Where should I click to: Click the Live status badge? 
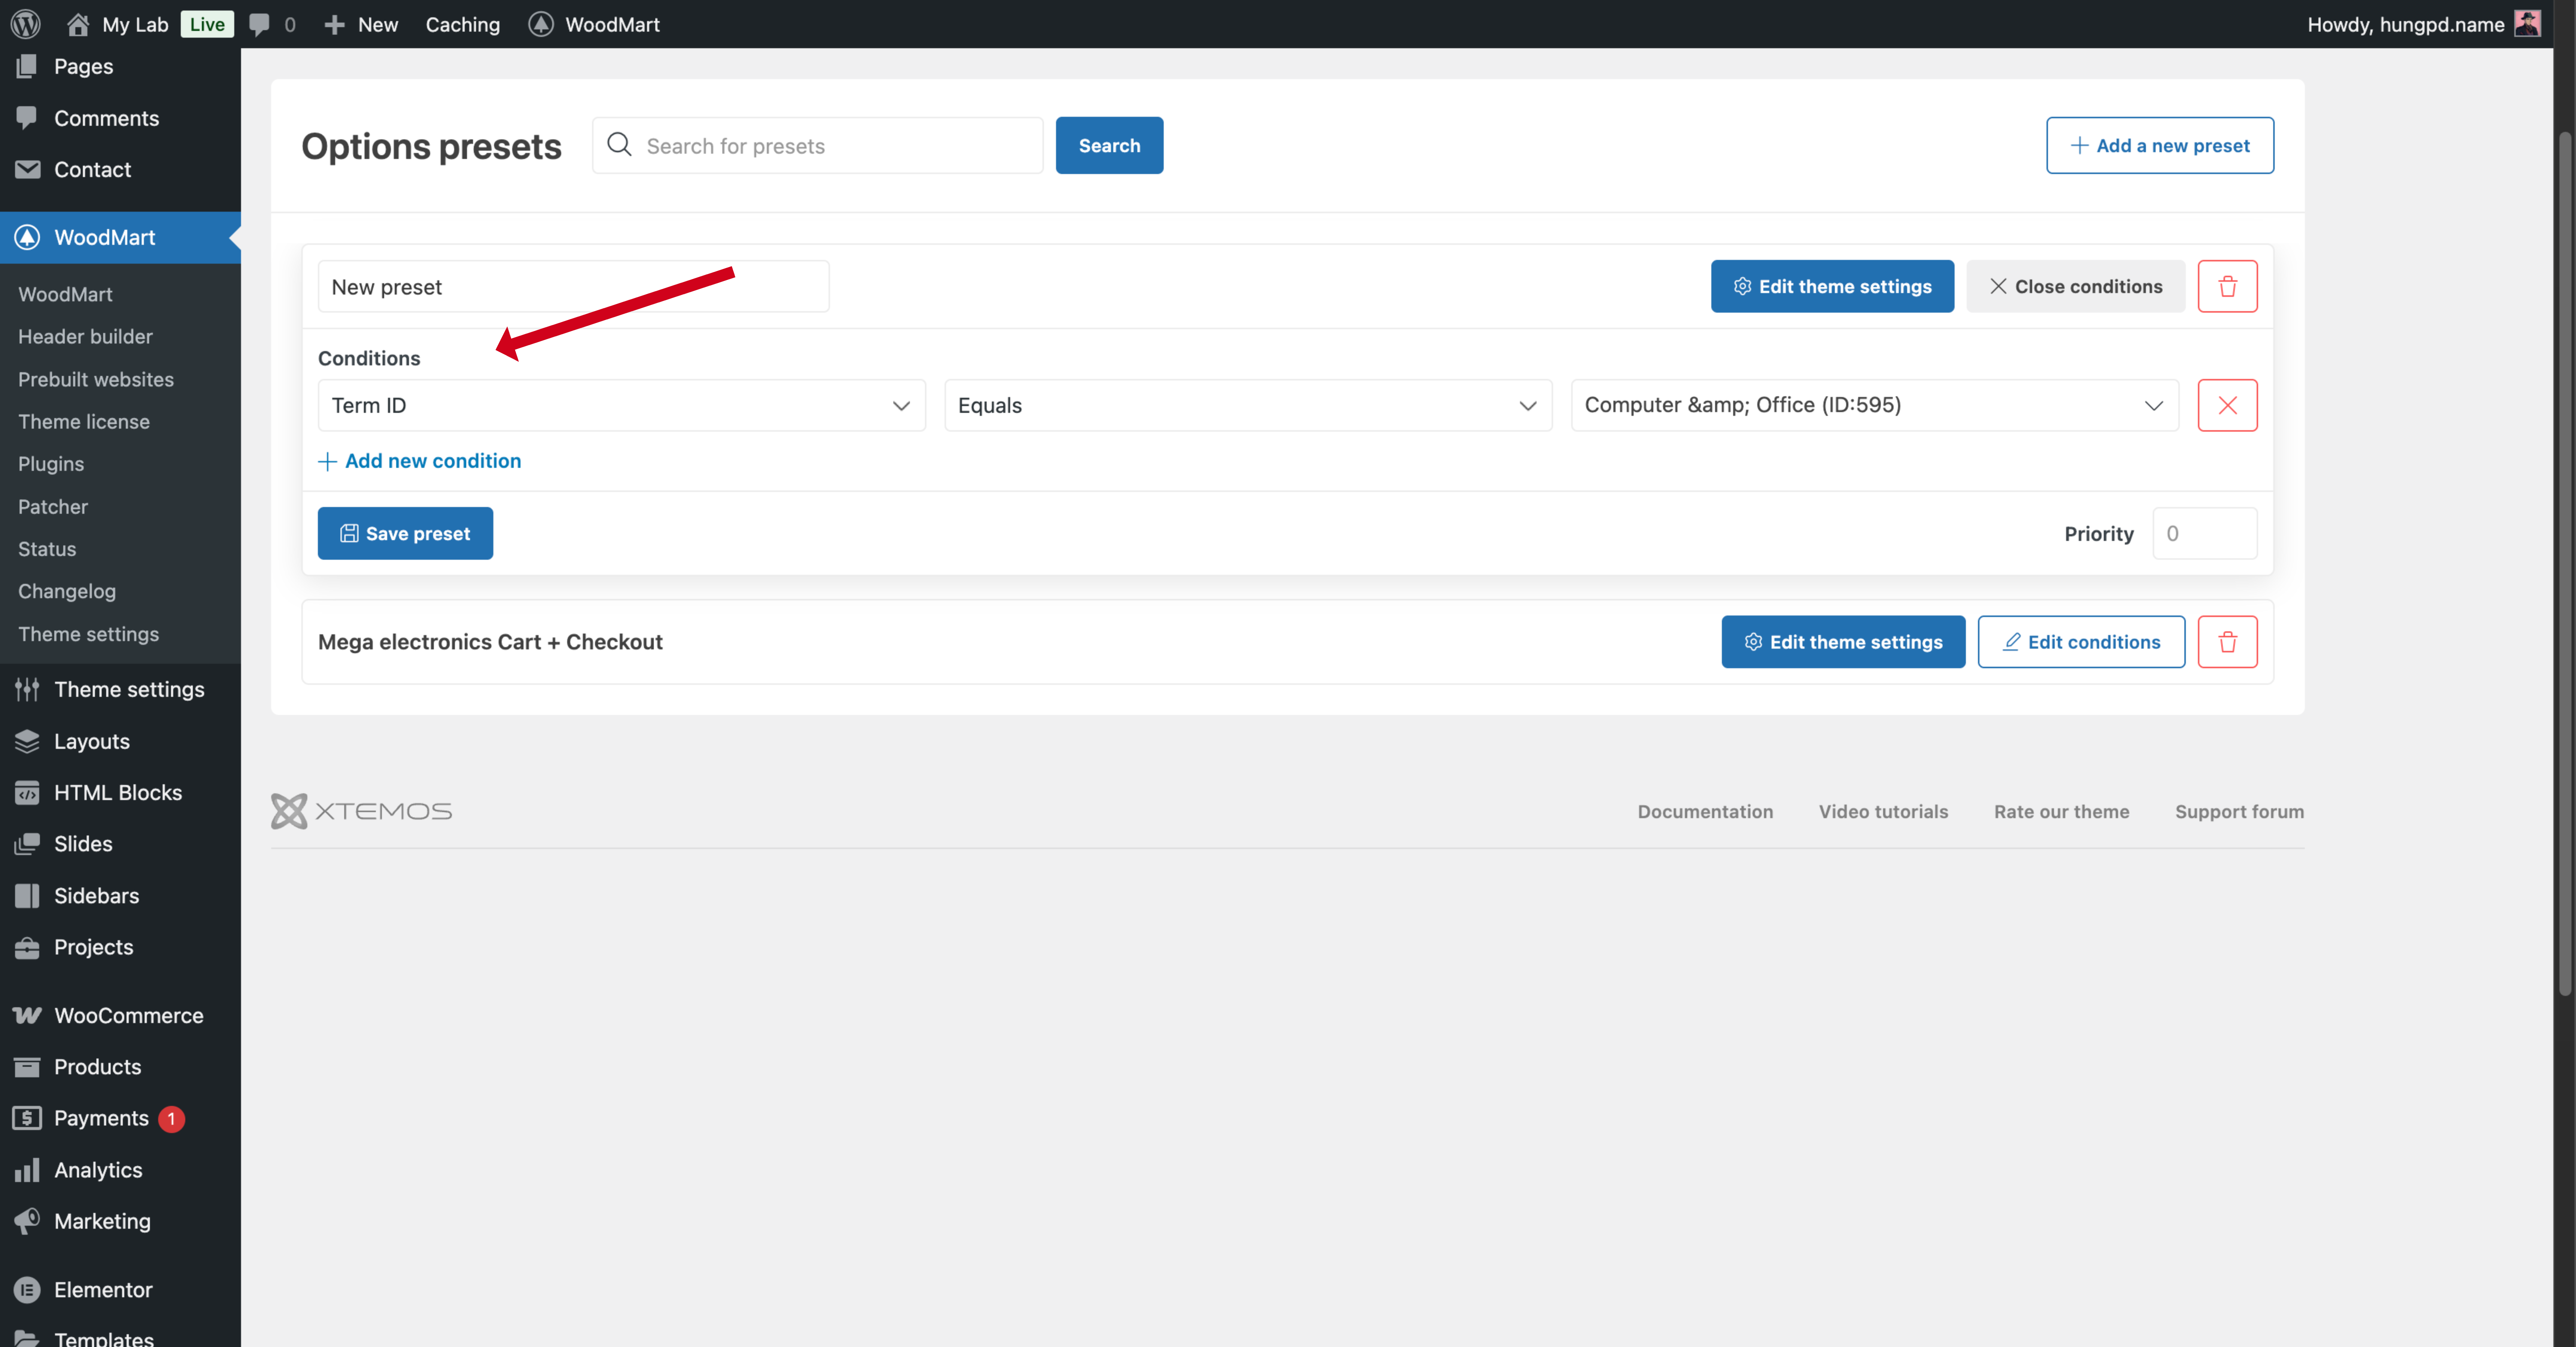click(x=207, y=24)
